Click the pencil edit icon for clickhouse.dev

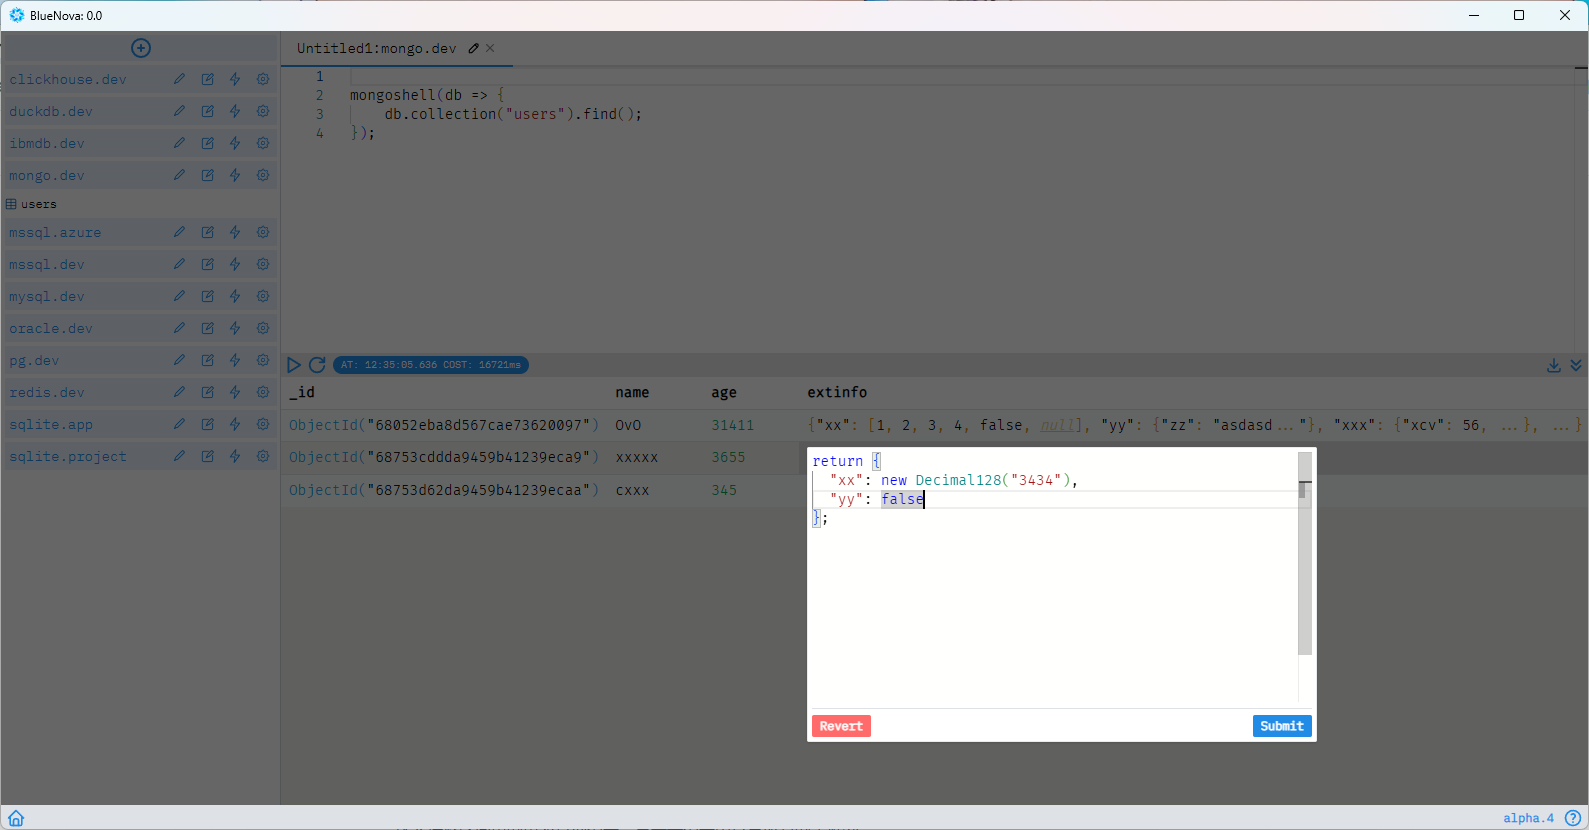point(179,79)
